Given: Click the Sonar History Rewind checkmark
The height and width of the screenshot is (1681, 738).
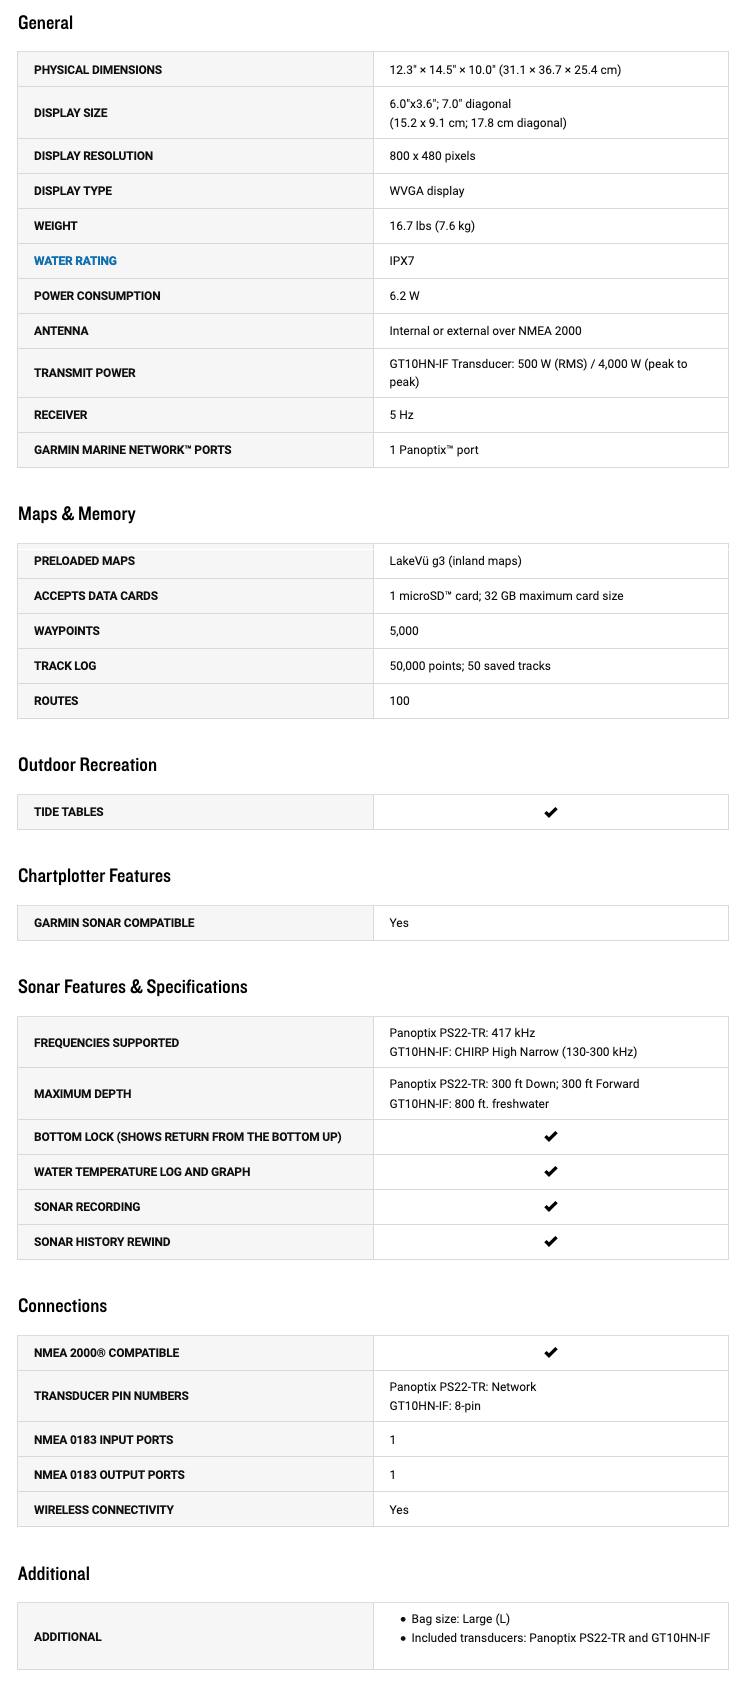Looking at the screenshot, I should (x=550, y=1242).
